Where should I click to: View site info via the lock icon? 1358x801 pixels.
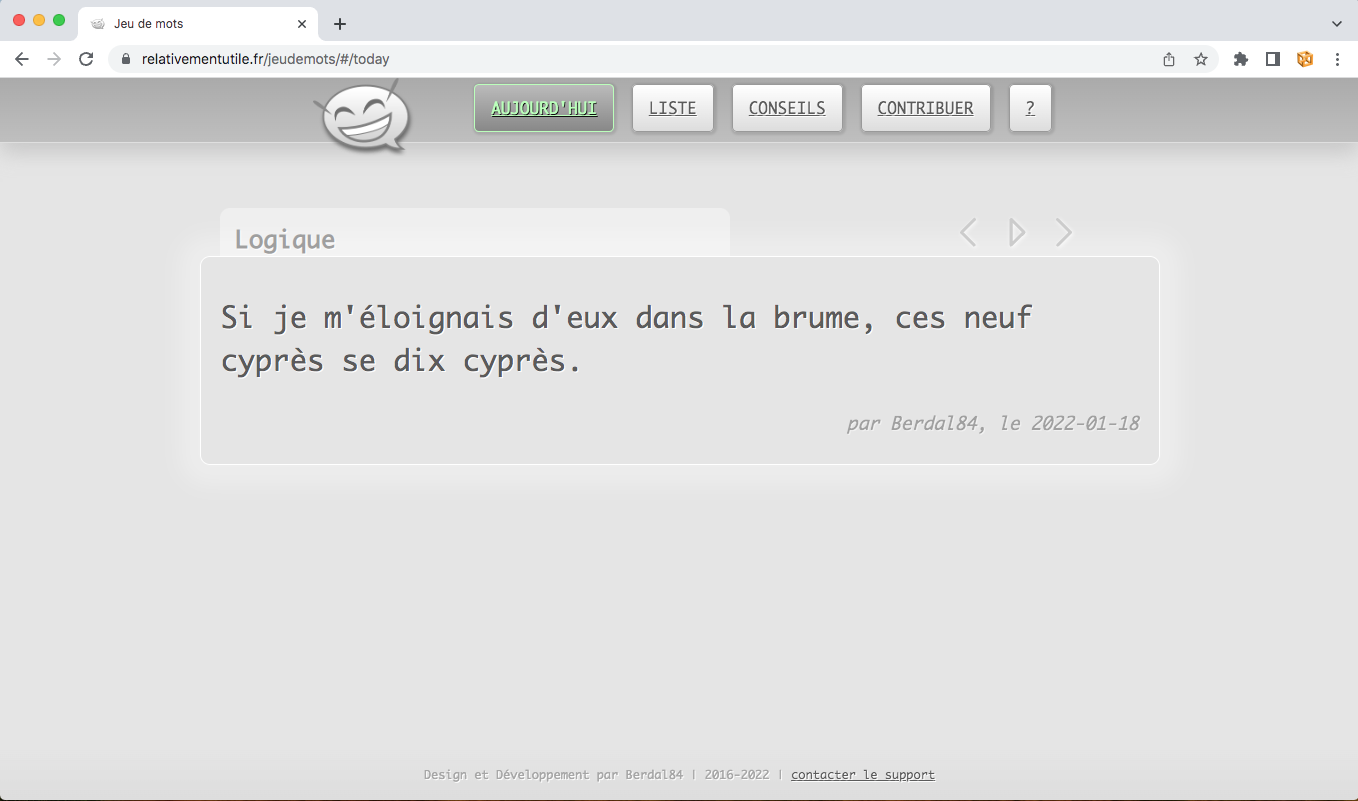[126, 59]
